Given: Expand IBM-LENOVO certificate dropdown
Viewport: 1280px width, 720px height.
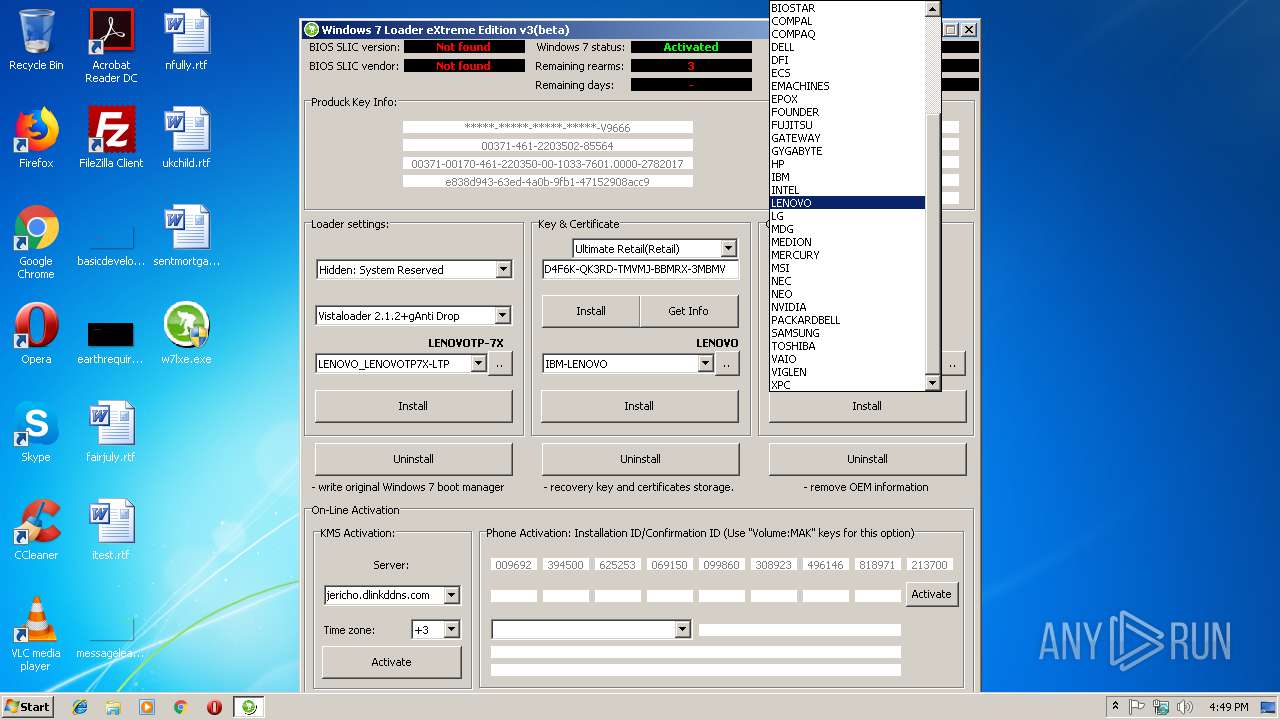Looking at the screenshot, I should tap(705, 364).
